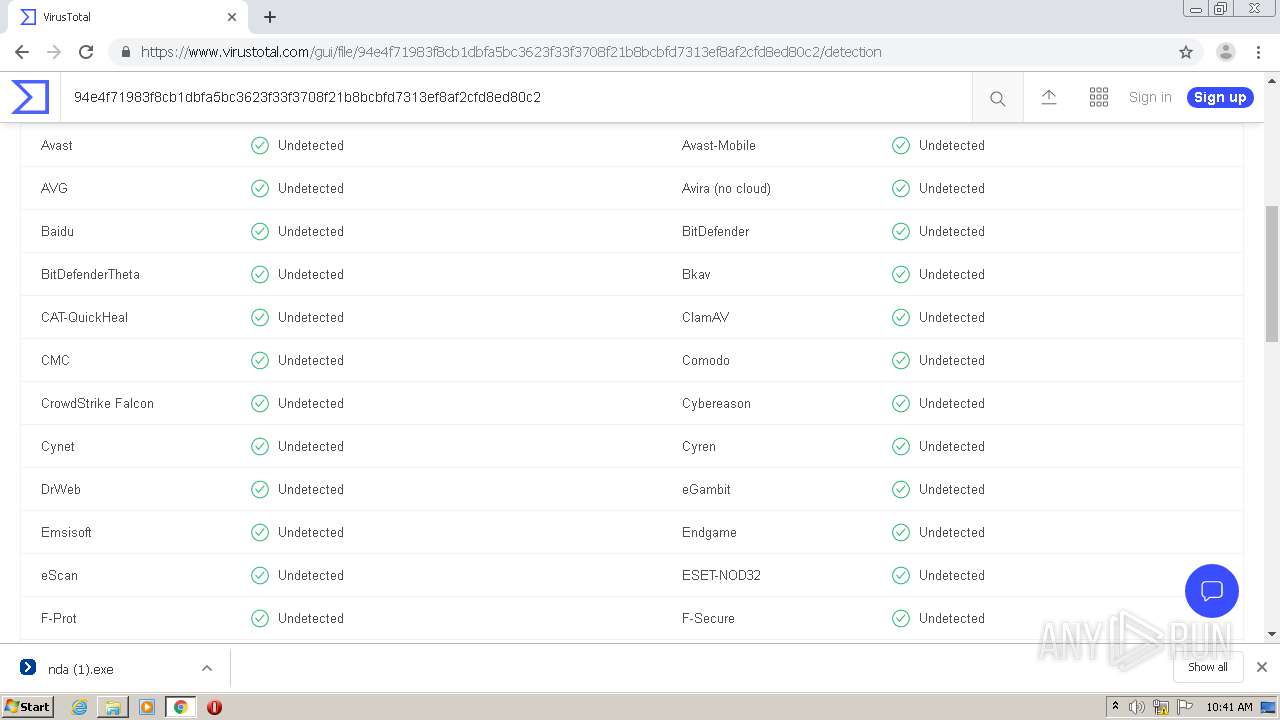This screenshot has width=1280, height=720.
Task: Click the upload file icon
Action: pyautogui.click(x=1048, y=97)
